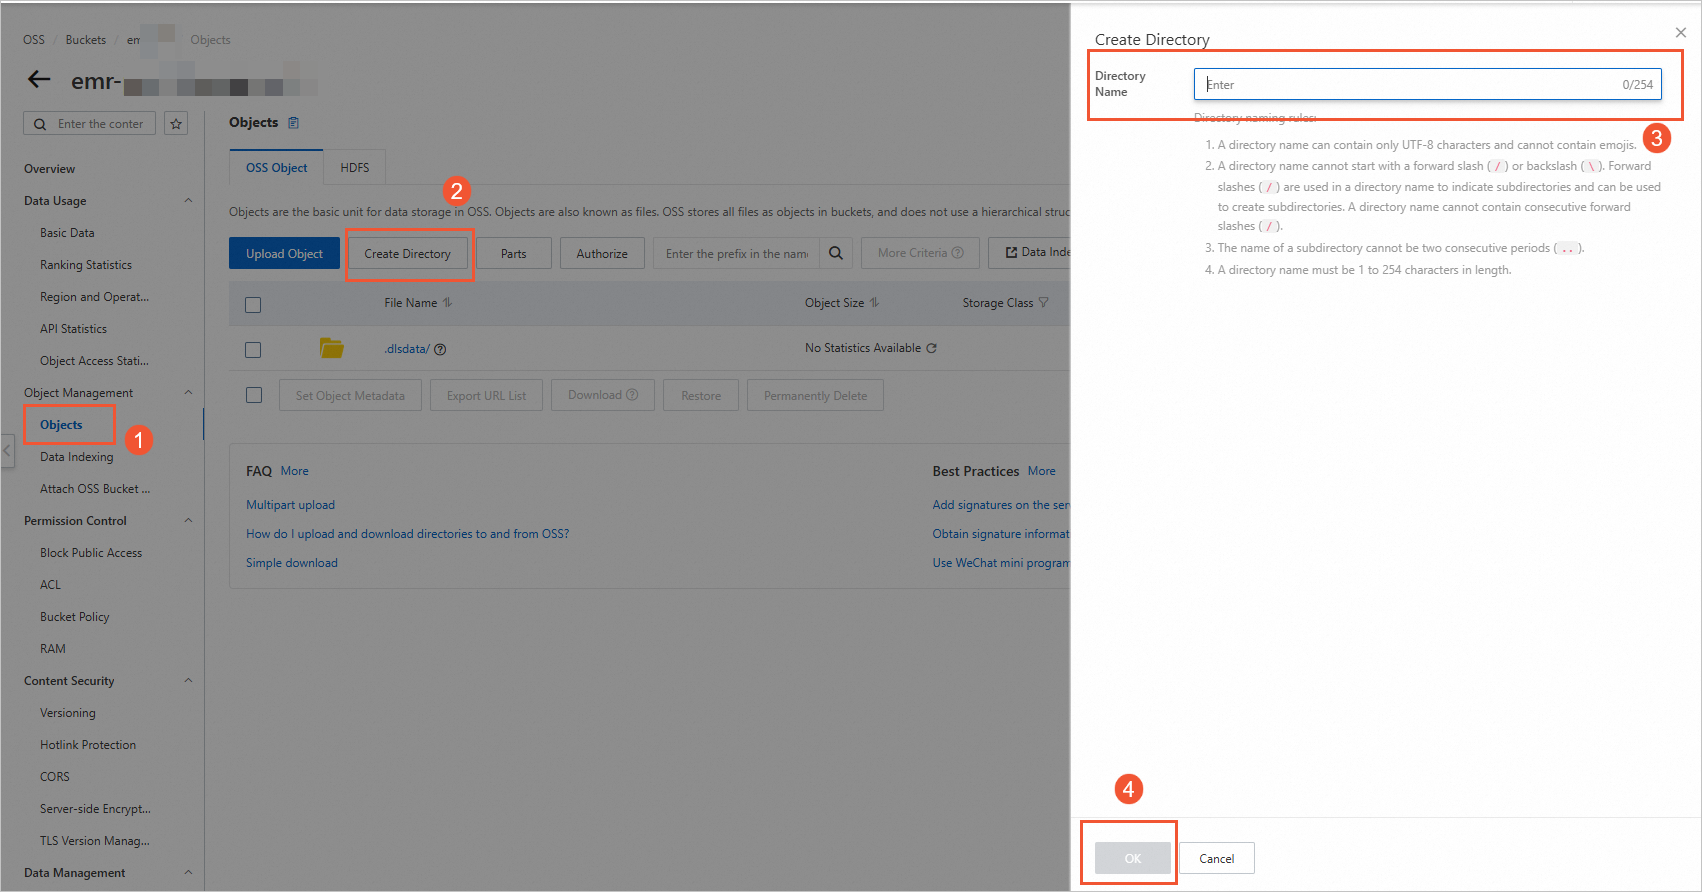Open Block Public Access in the sidebar
Viewport: 1702px width, 892px height.
tap(91, 553)
